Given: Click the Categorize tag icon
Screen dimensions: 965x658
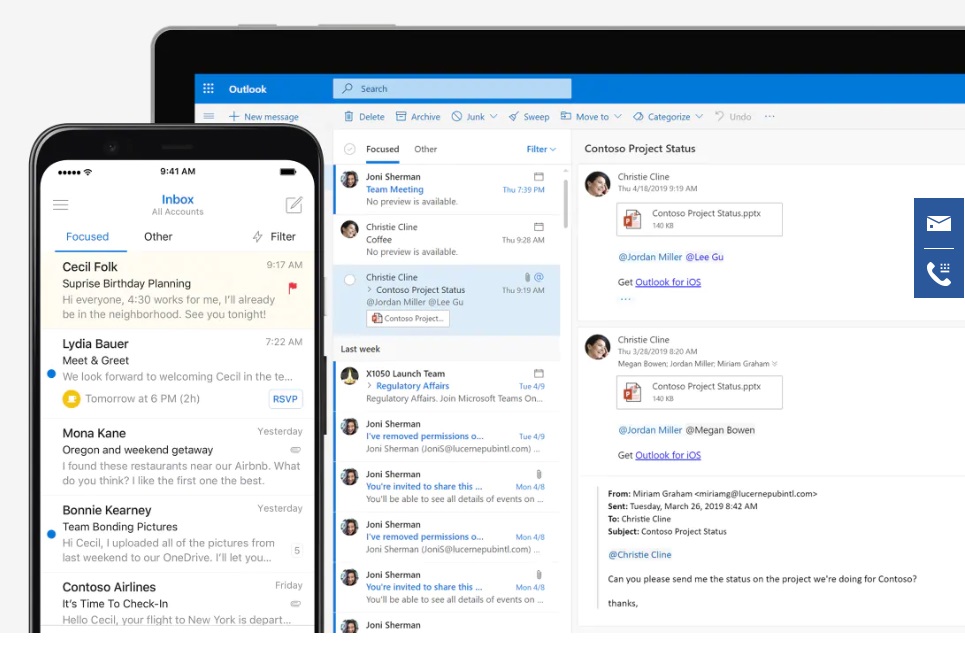Looking at the screenshot, I should 638,116.
